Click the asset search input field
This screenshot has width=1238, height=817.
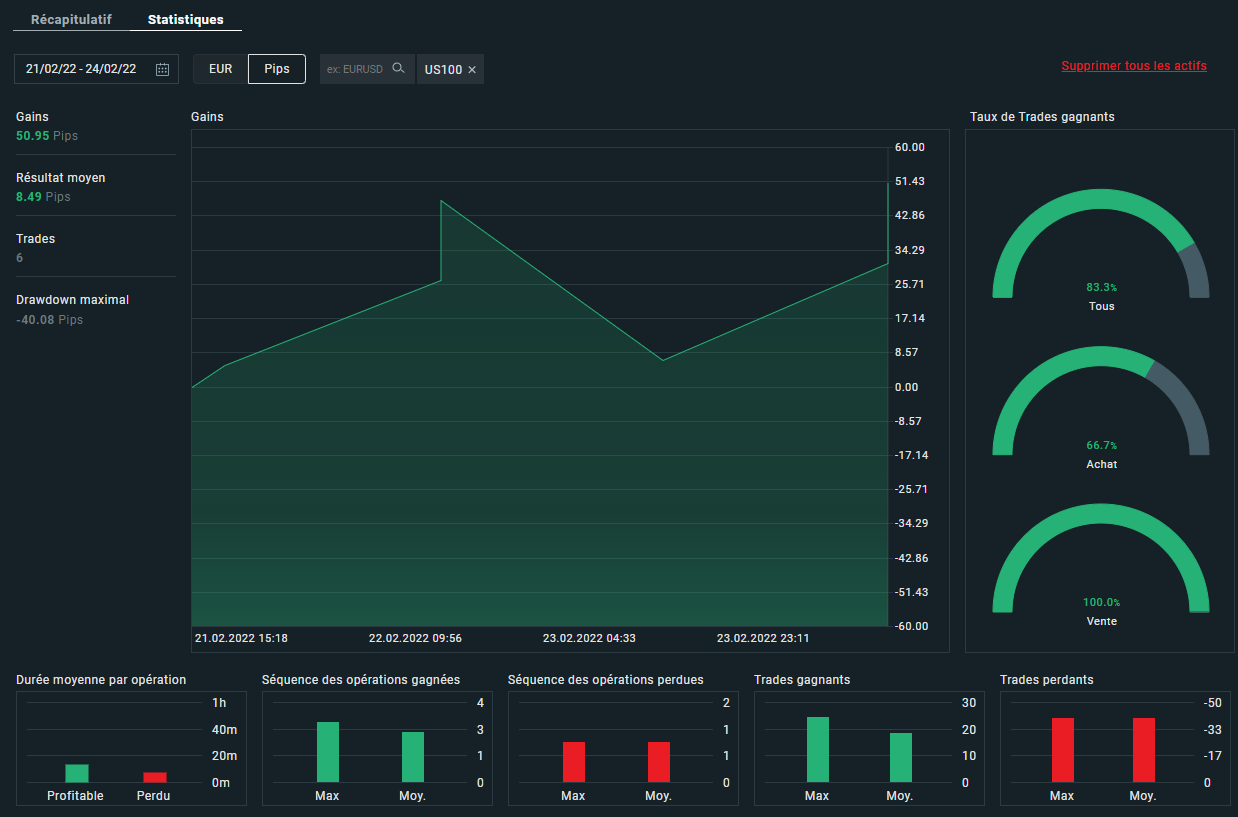click(355, 69)
